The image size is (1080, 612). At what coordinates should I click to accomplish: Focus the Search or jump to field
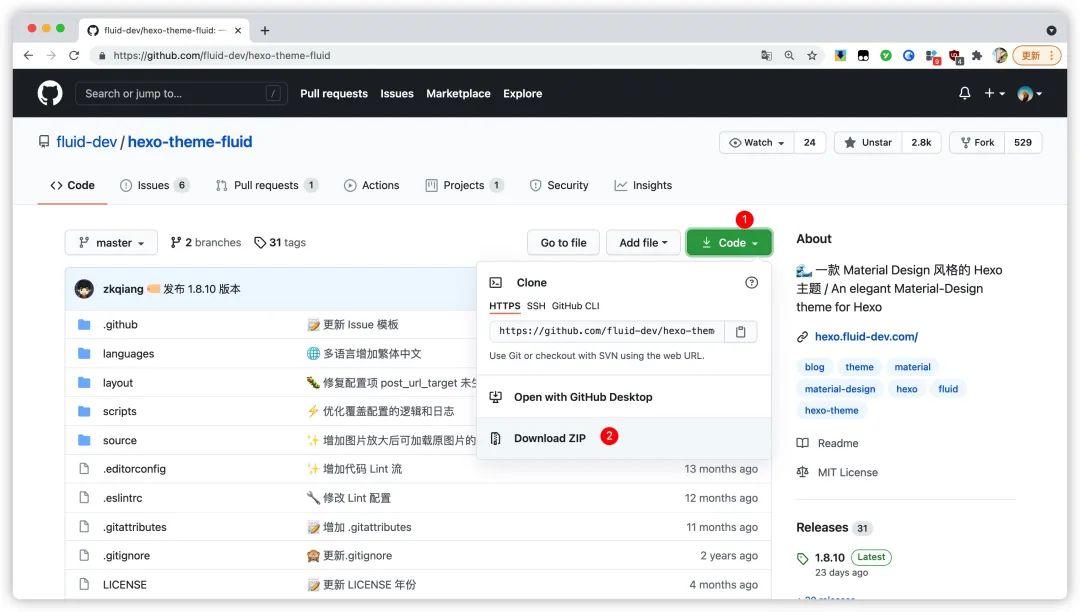click(182, 94)
